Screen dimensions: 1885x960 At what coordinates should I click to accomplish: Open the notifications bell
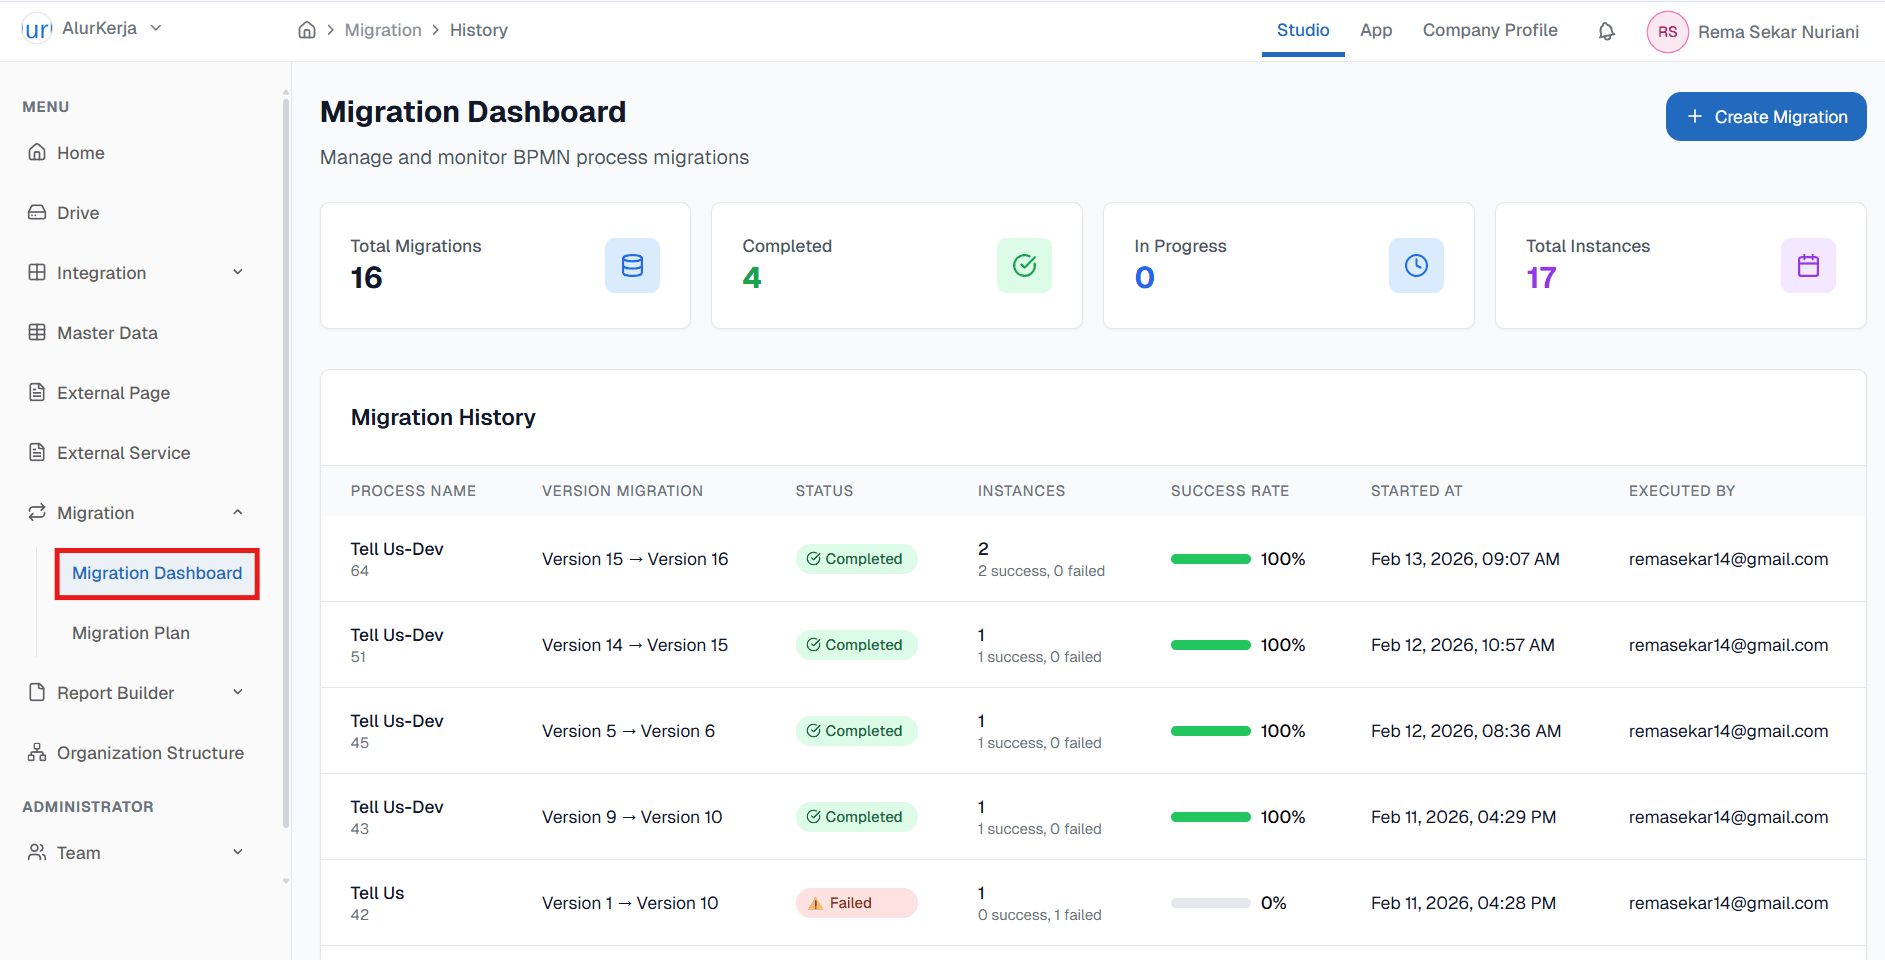tap(1606, 31)
